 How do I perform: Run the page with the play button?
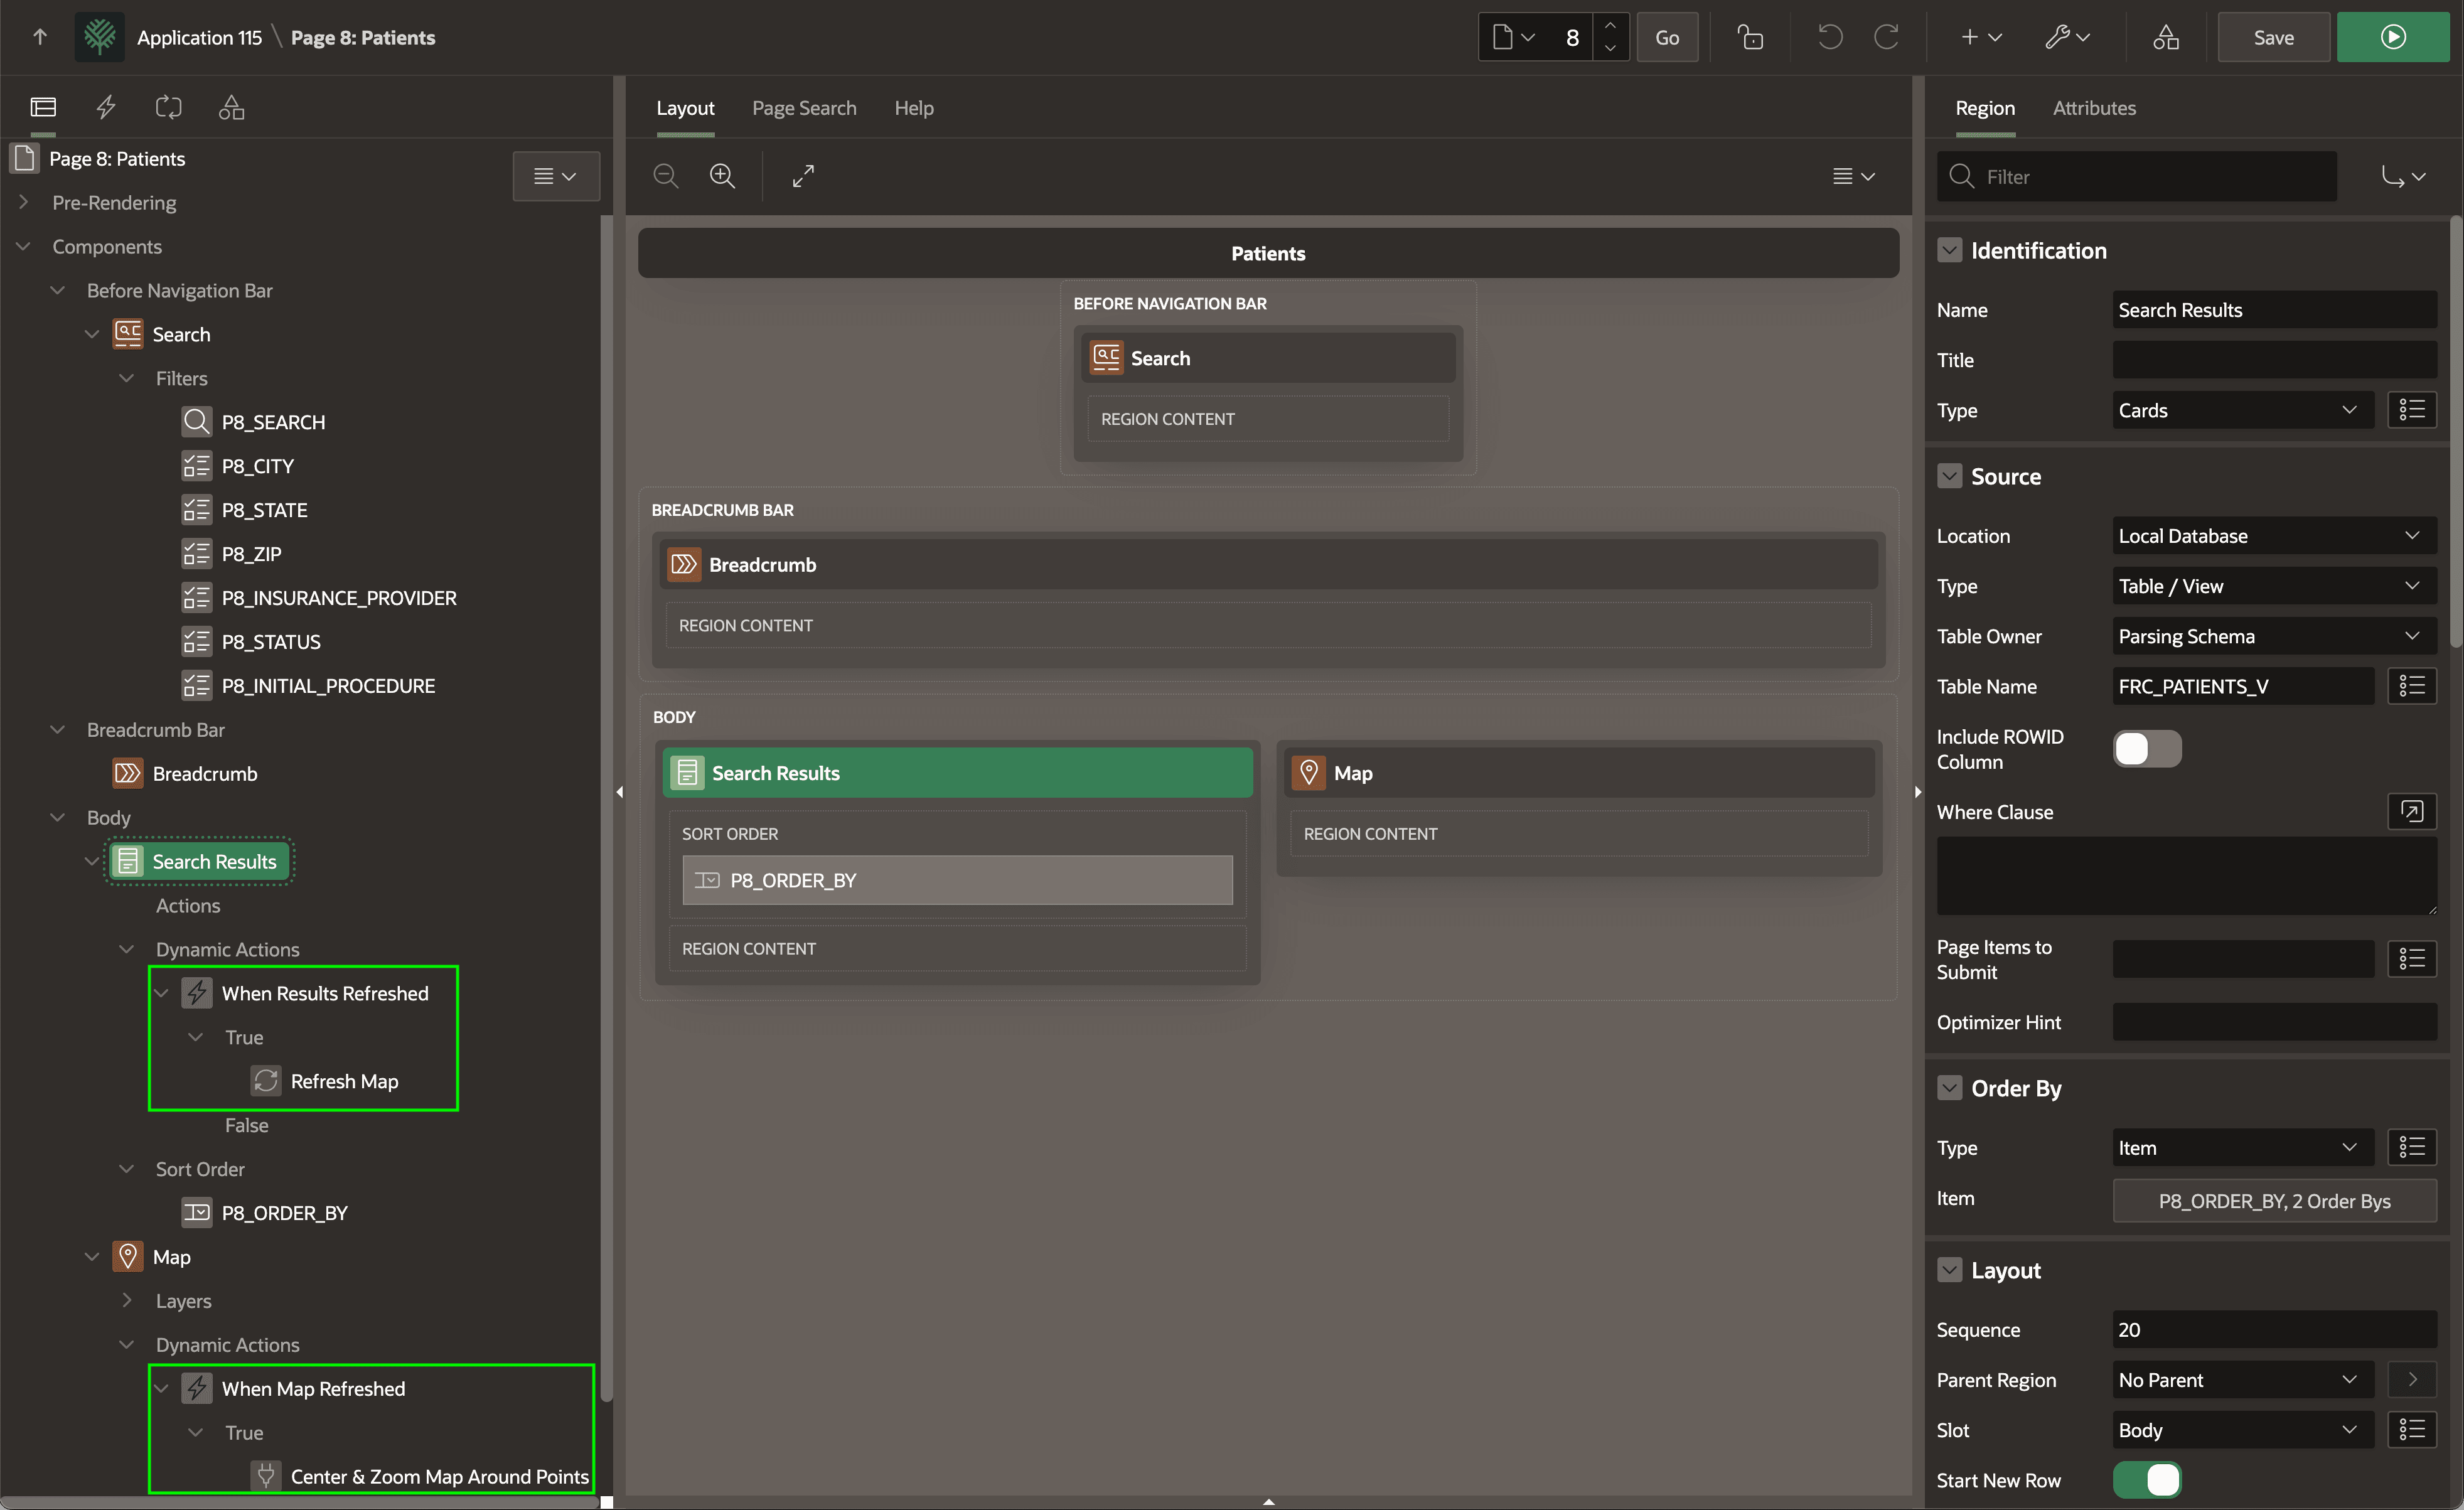click(x=2392, y=37)
